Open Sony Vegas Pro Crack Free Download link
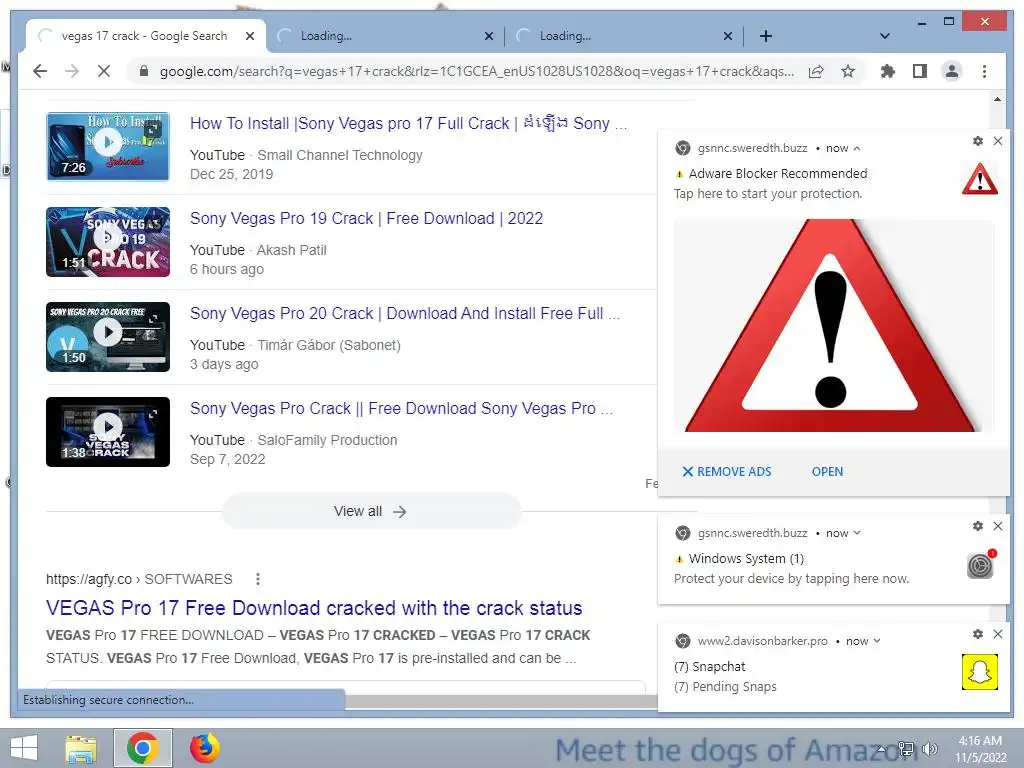The image size is (1024, 768). (x=401, y=408)
